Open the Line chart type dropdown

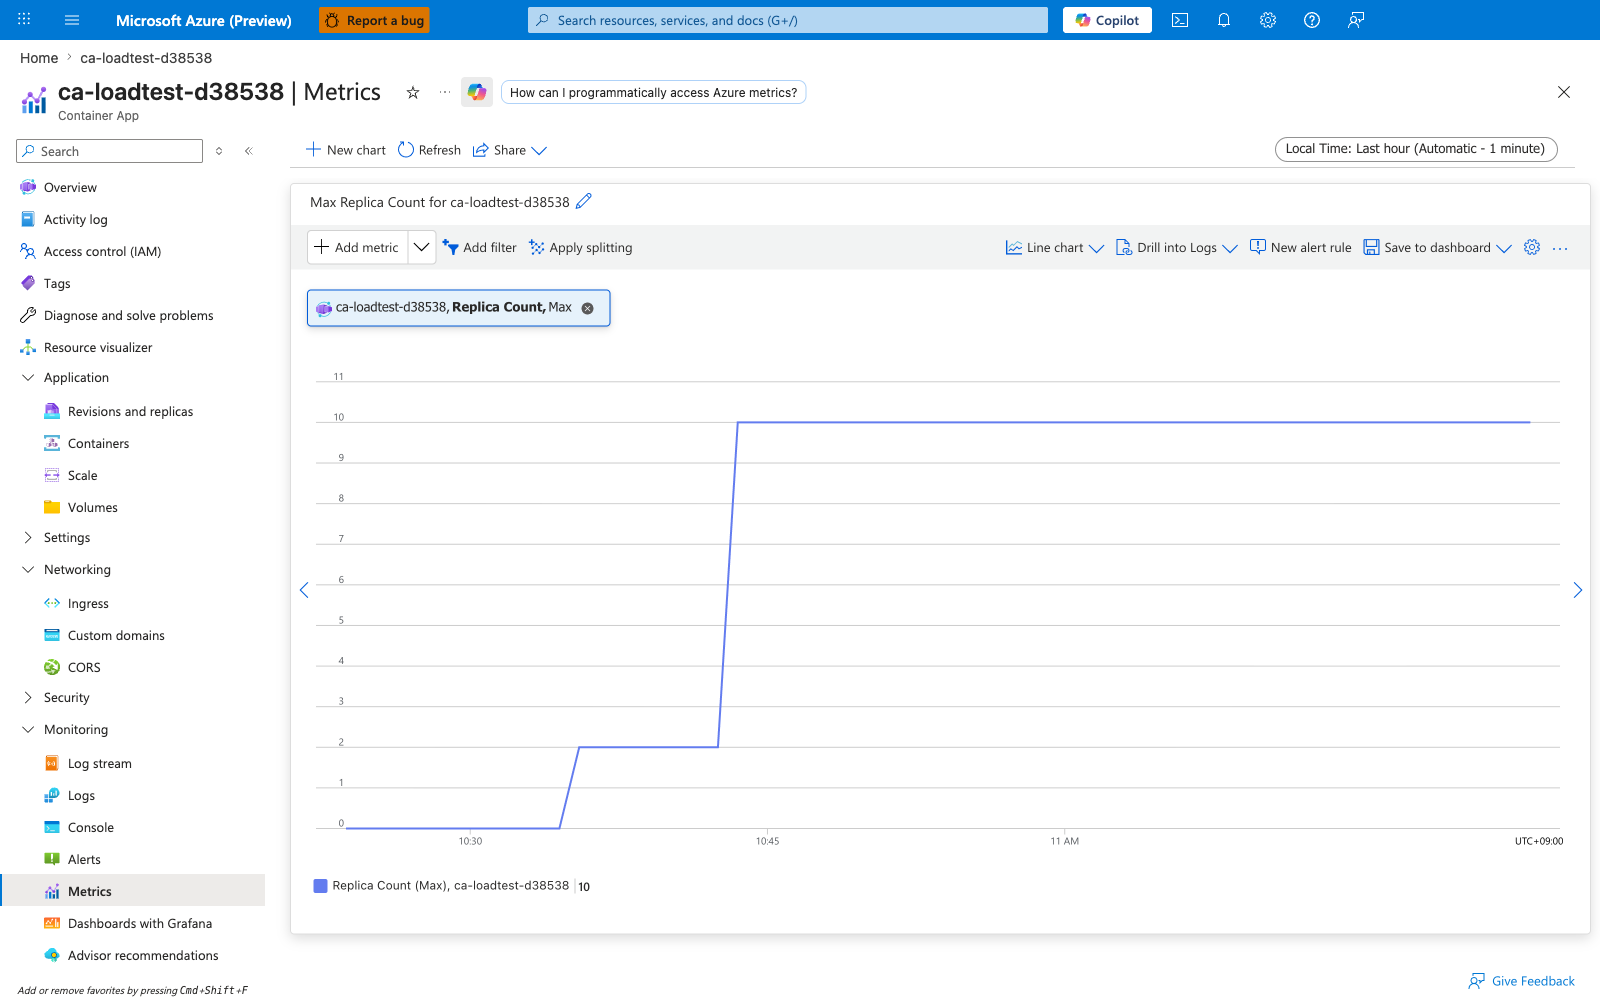tap(1054, 248)
